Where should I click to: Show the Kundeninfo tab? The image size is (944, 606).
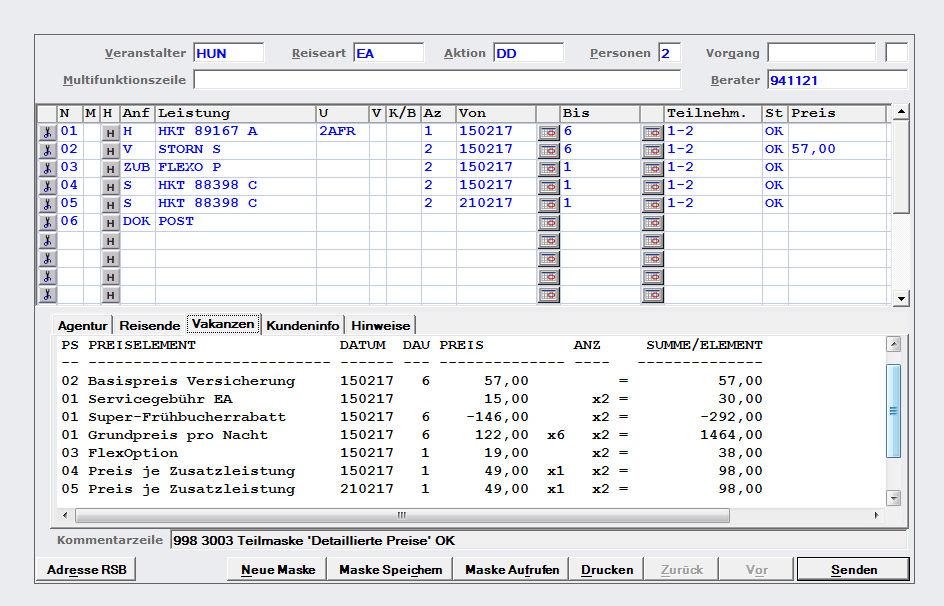[x=303, y=326]
